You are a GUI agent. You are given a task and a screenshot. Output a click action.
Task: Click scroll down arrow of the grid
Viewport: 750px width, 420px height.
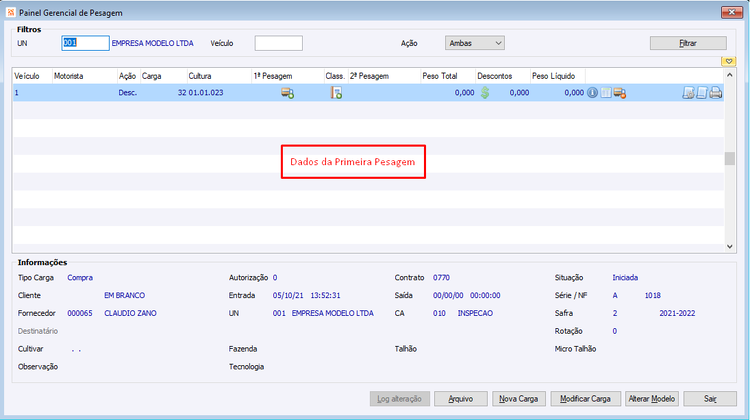tap(729, 247)
